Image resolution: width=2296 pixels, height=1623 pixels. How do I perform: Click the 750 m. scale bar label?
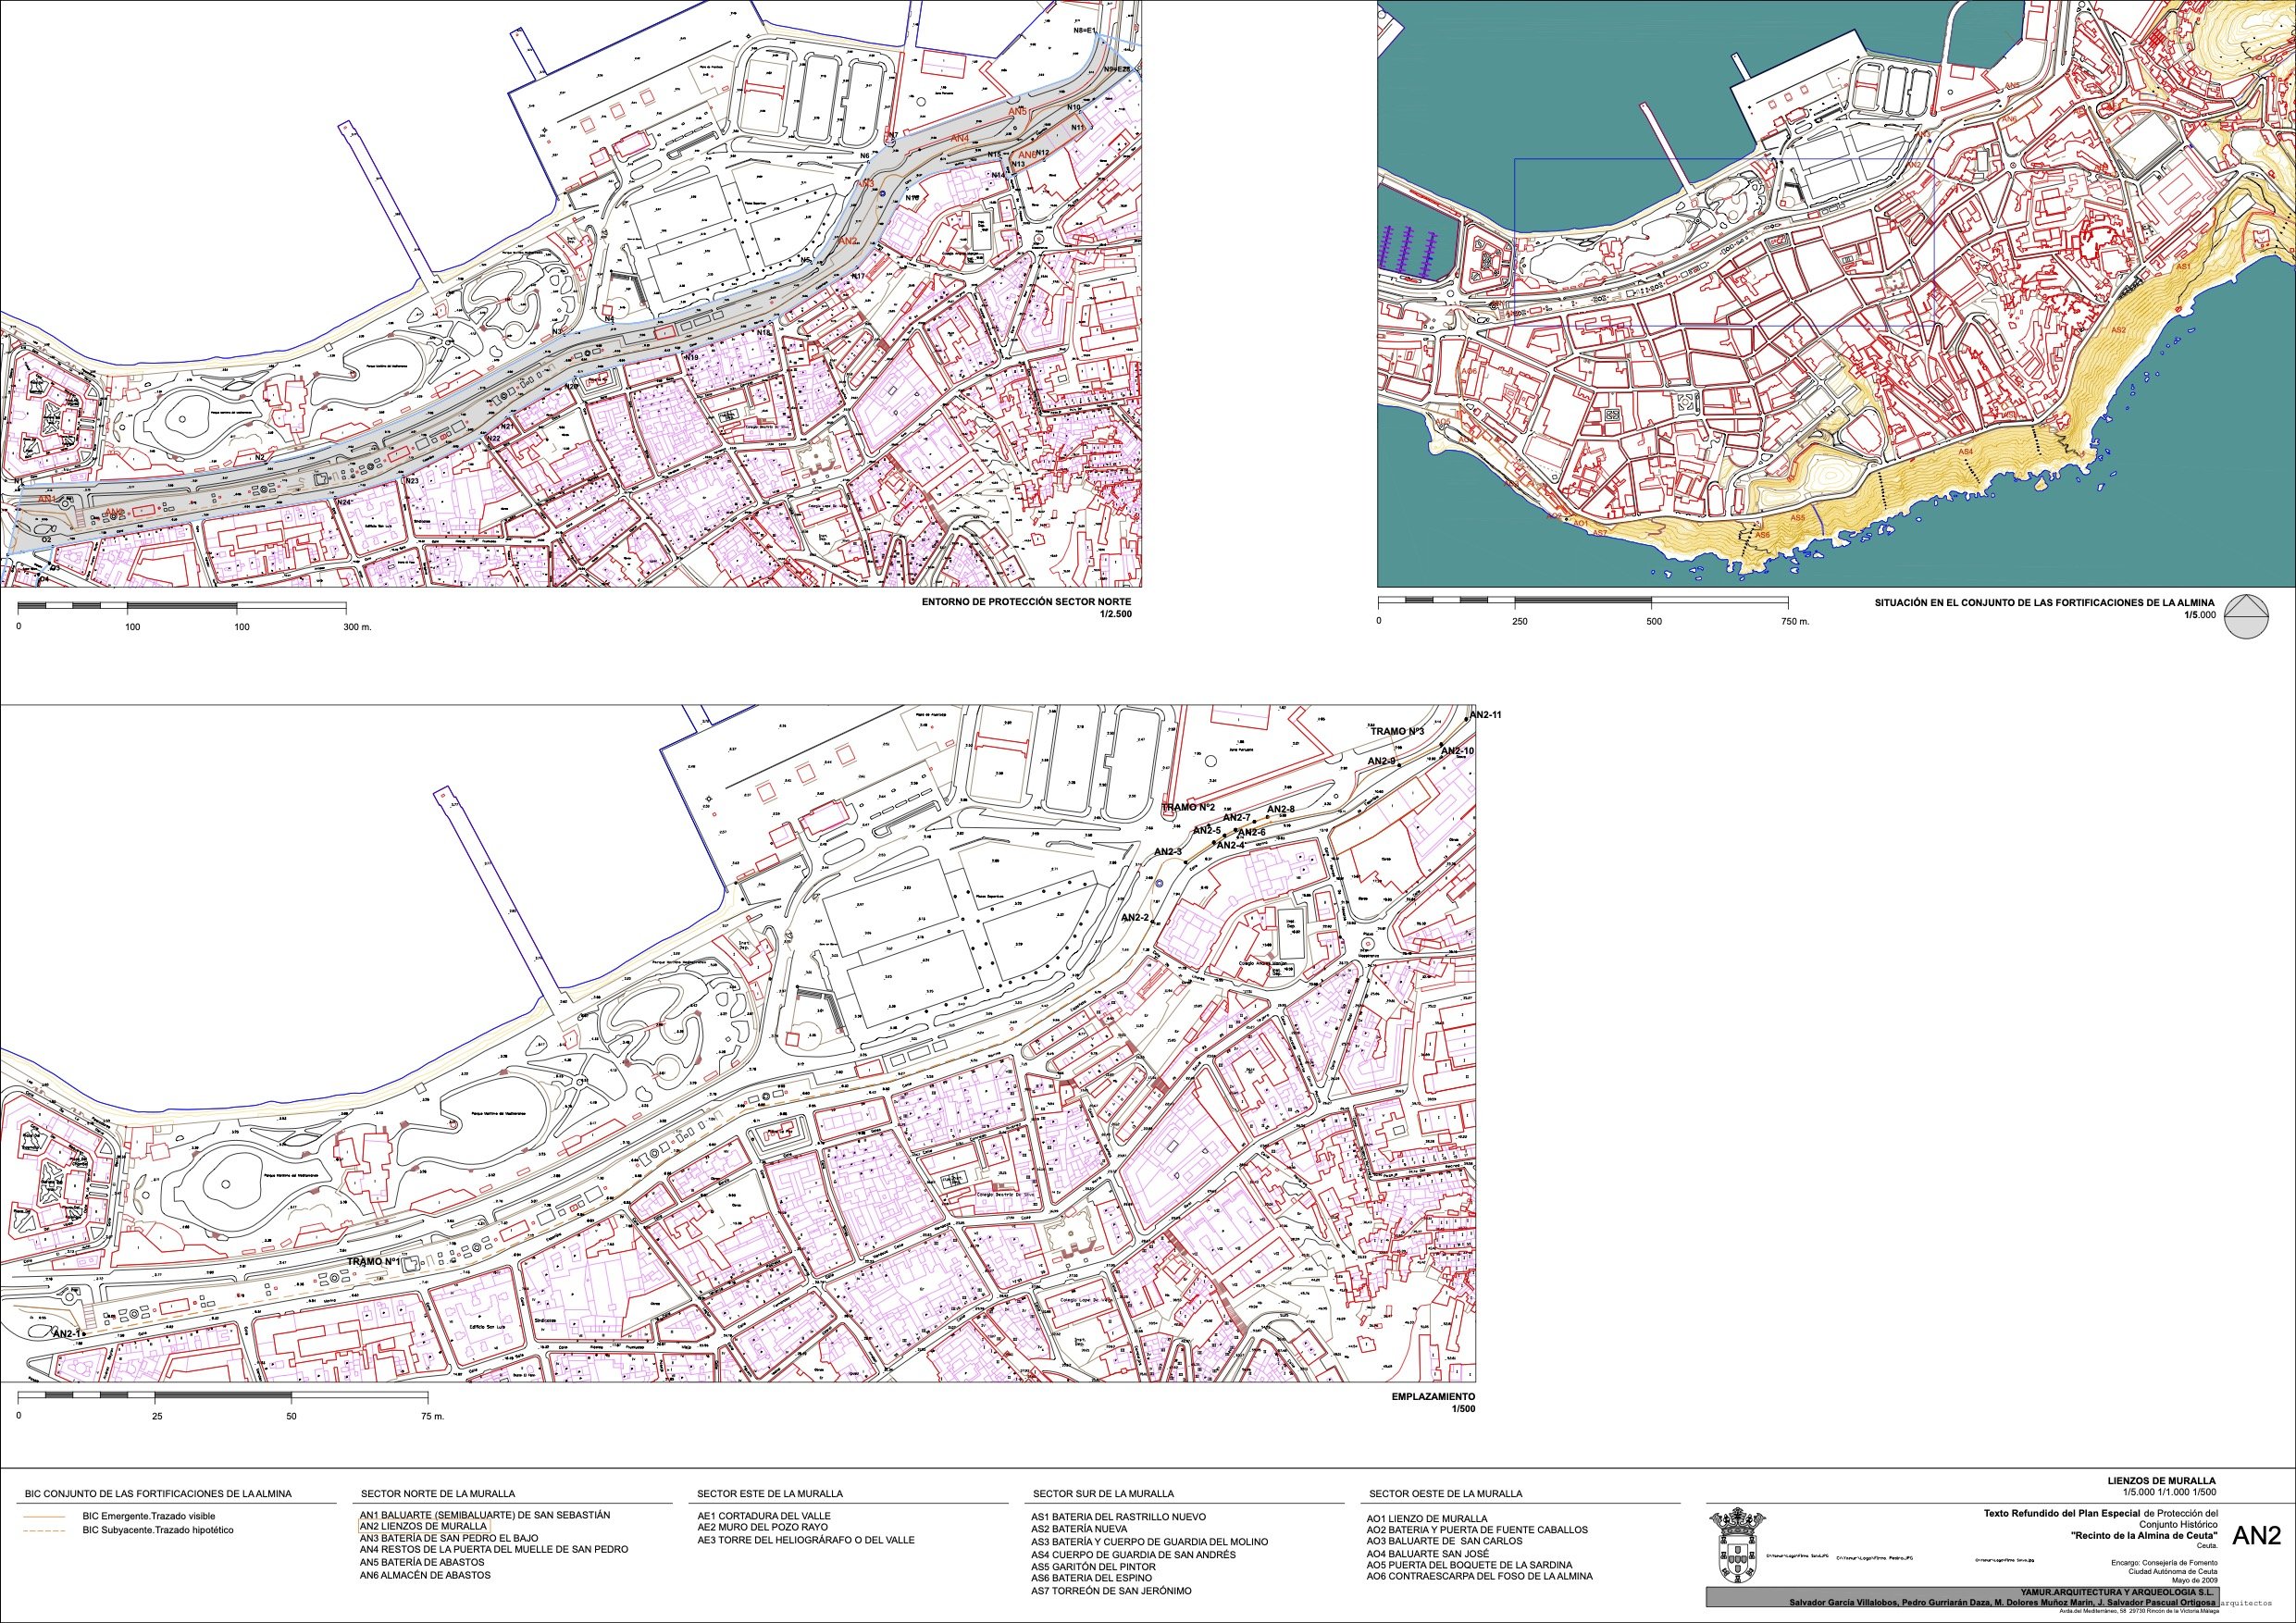click(x=1795, y=621)
